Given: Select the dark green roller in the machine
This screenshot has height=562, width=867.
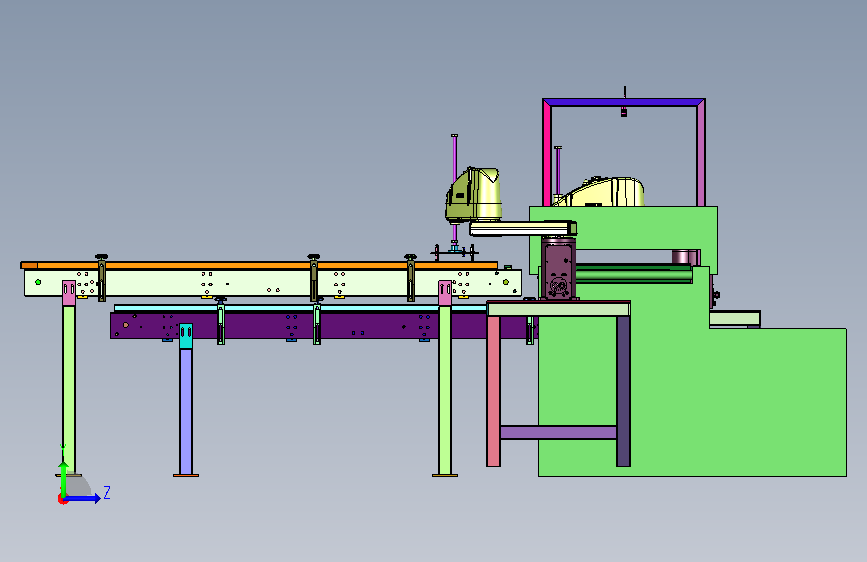Looking at the screenshot, I should coord(634,274).
